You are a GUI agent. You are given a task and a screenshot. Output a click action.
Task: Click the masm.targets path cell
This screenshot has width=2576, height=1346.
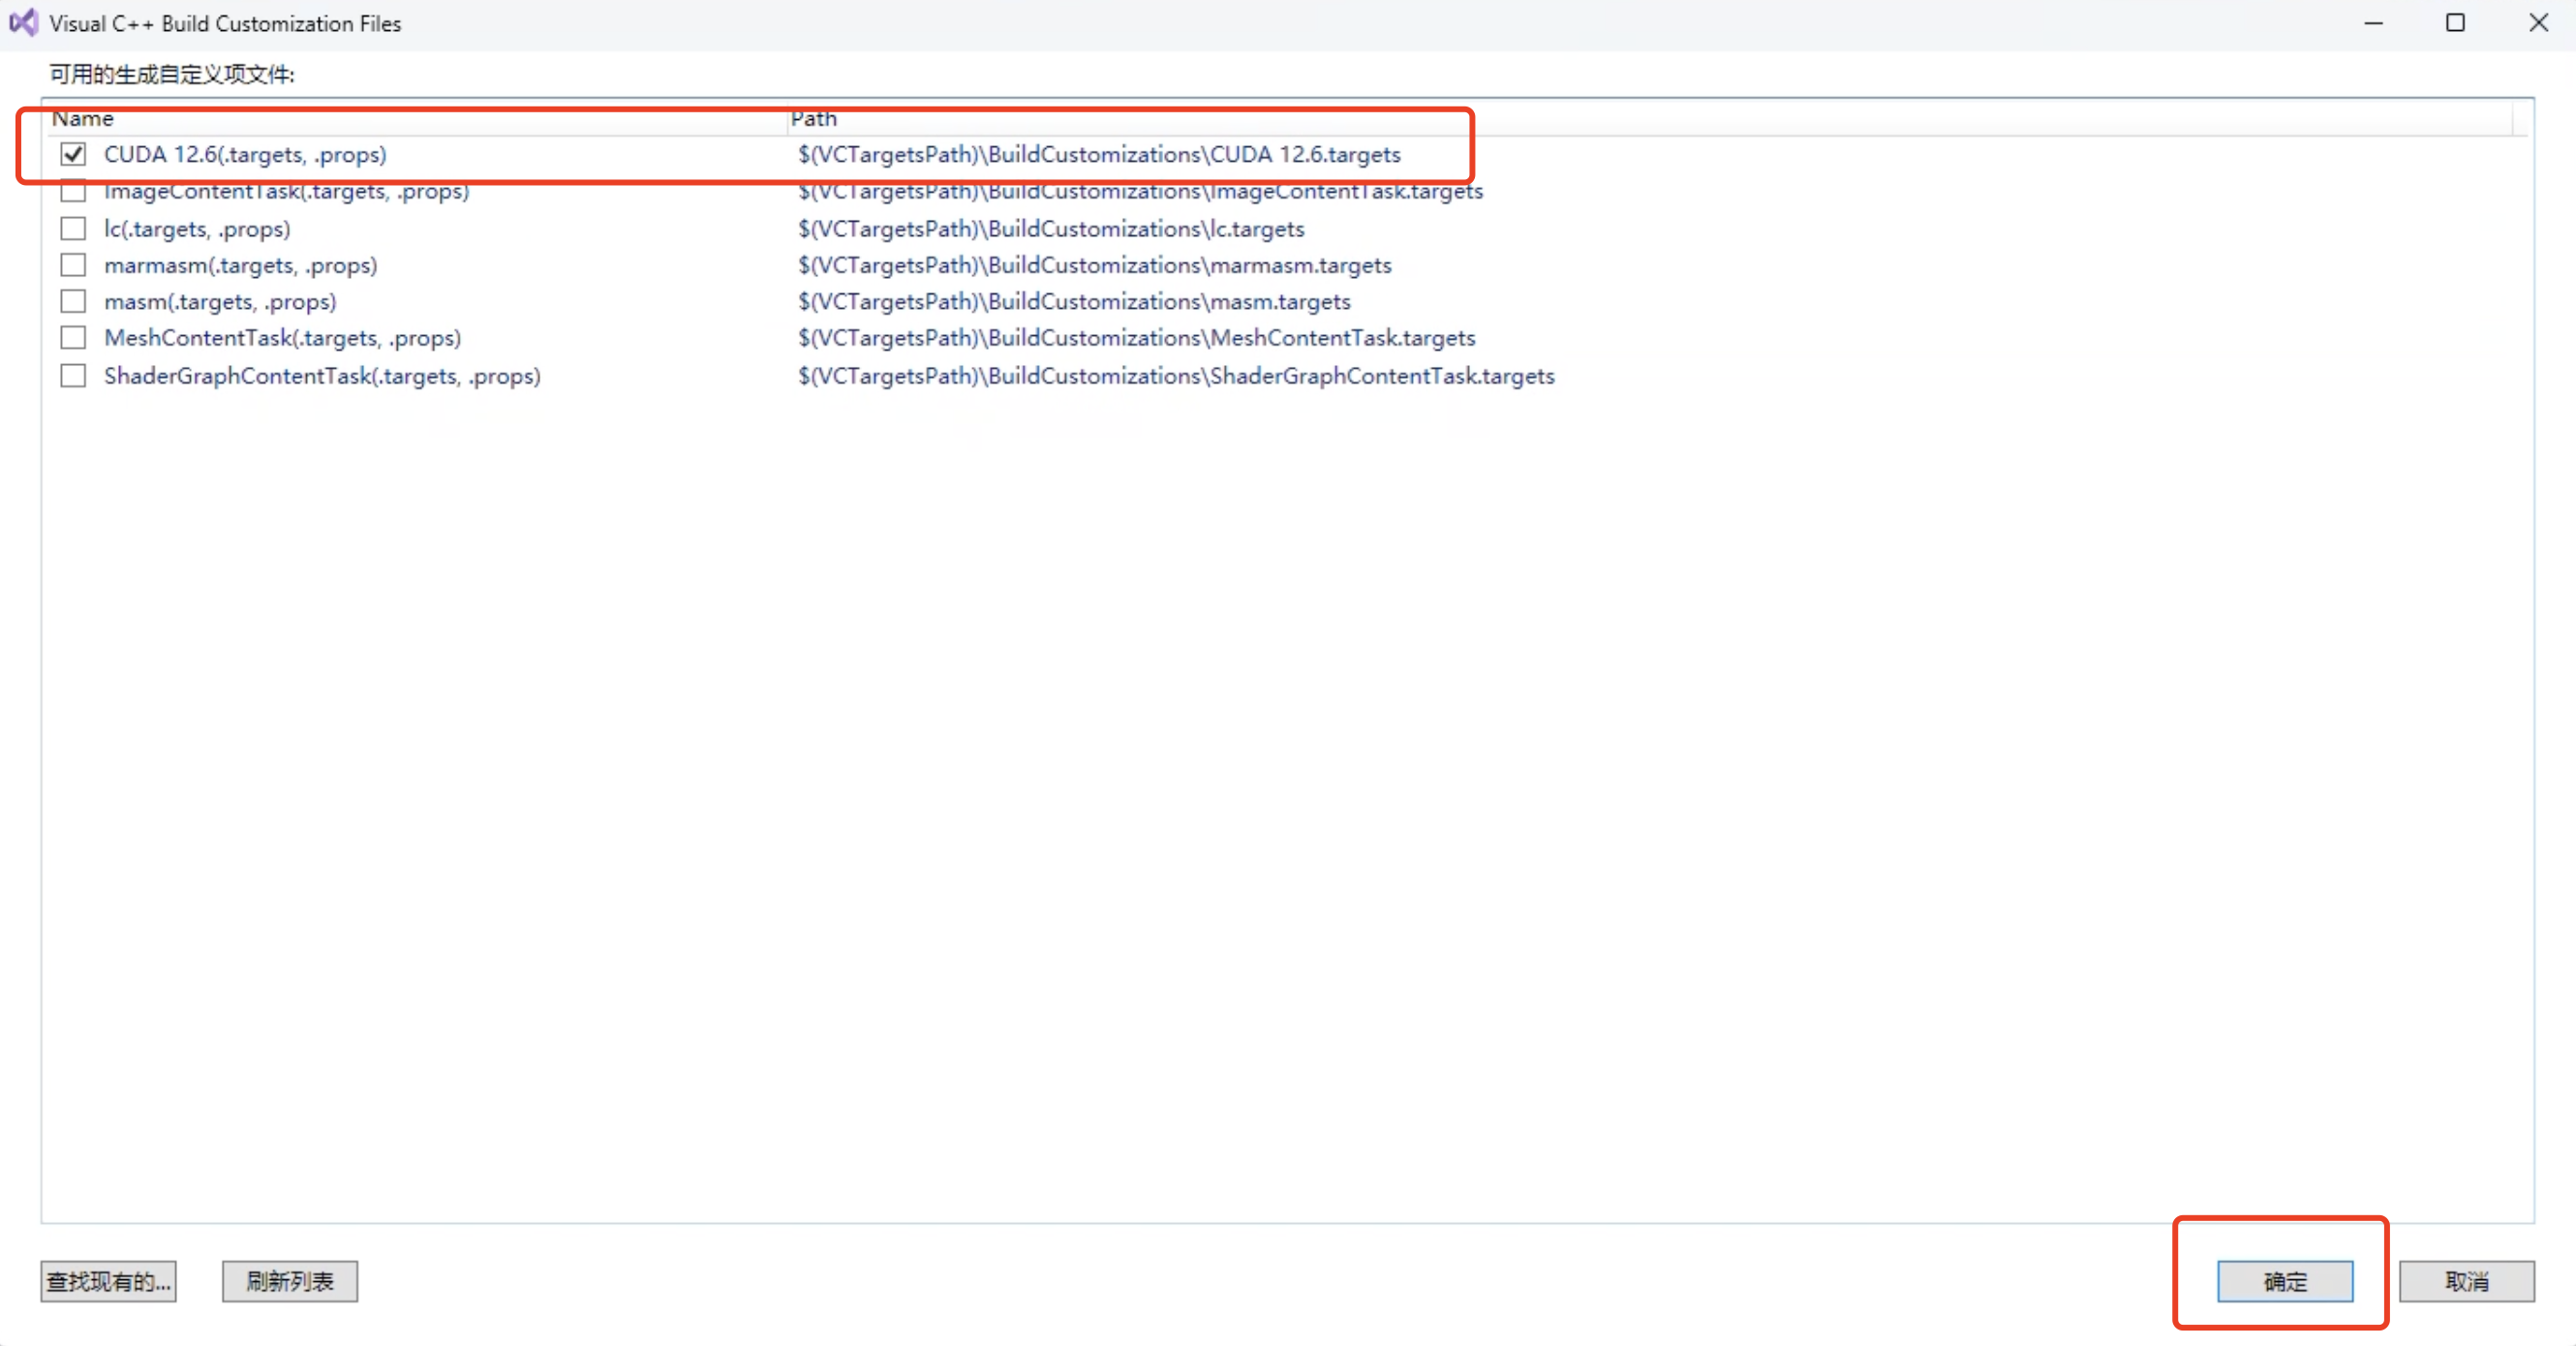pos(1074,302)
